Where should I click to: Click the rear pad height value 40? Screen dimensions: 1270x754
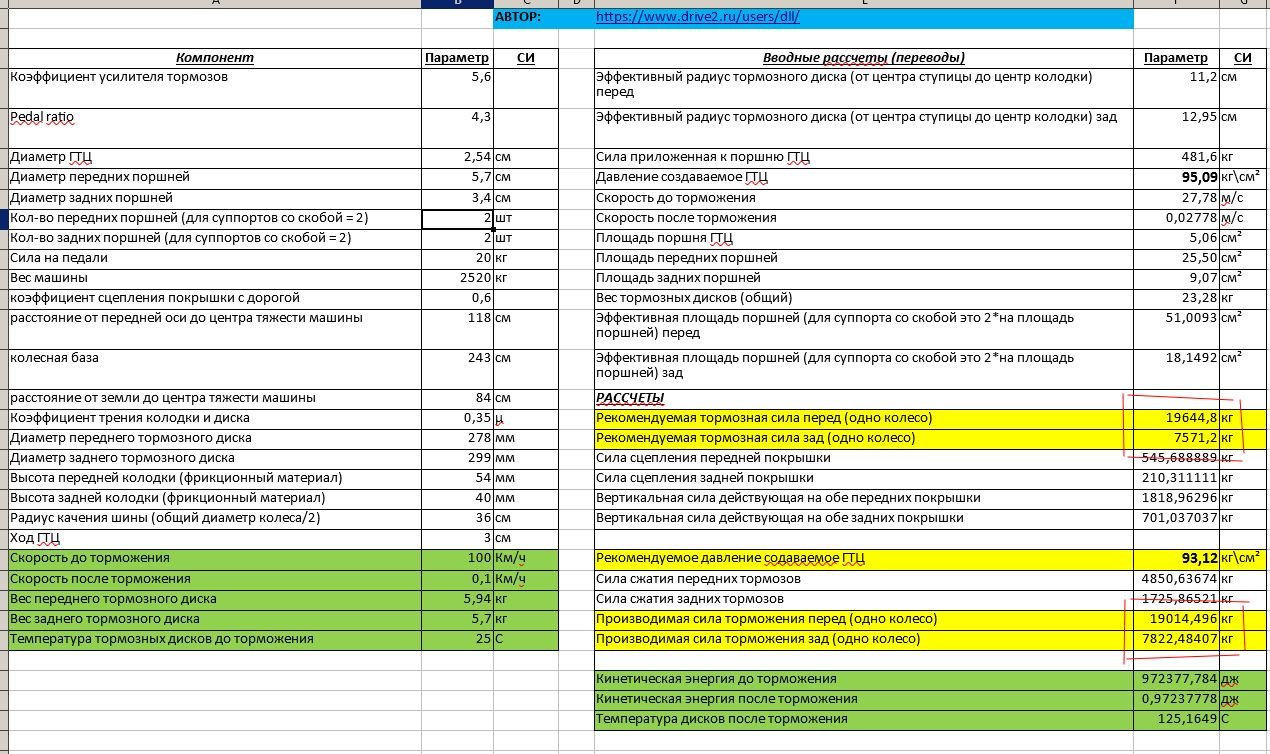tap(458, 498)
